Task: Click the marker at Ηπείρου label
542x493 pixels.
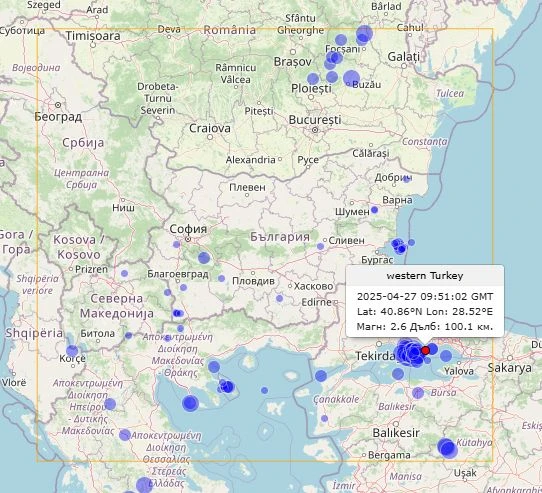Action: pyautogui.click(x=110, y=404)
